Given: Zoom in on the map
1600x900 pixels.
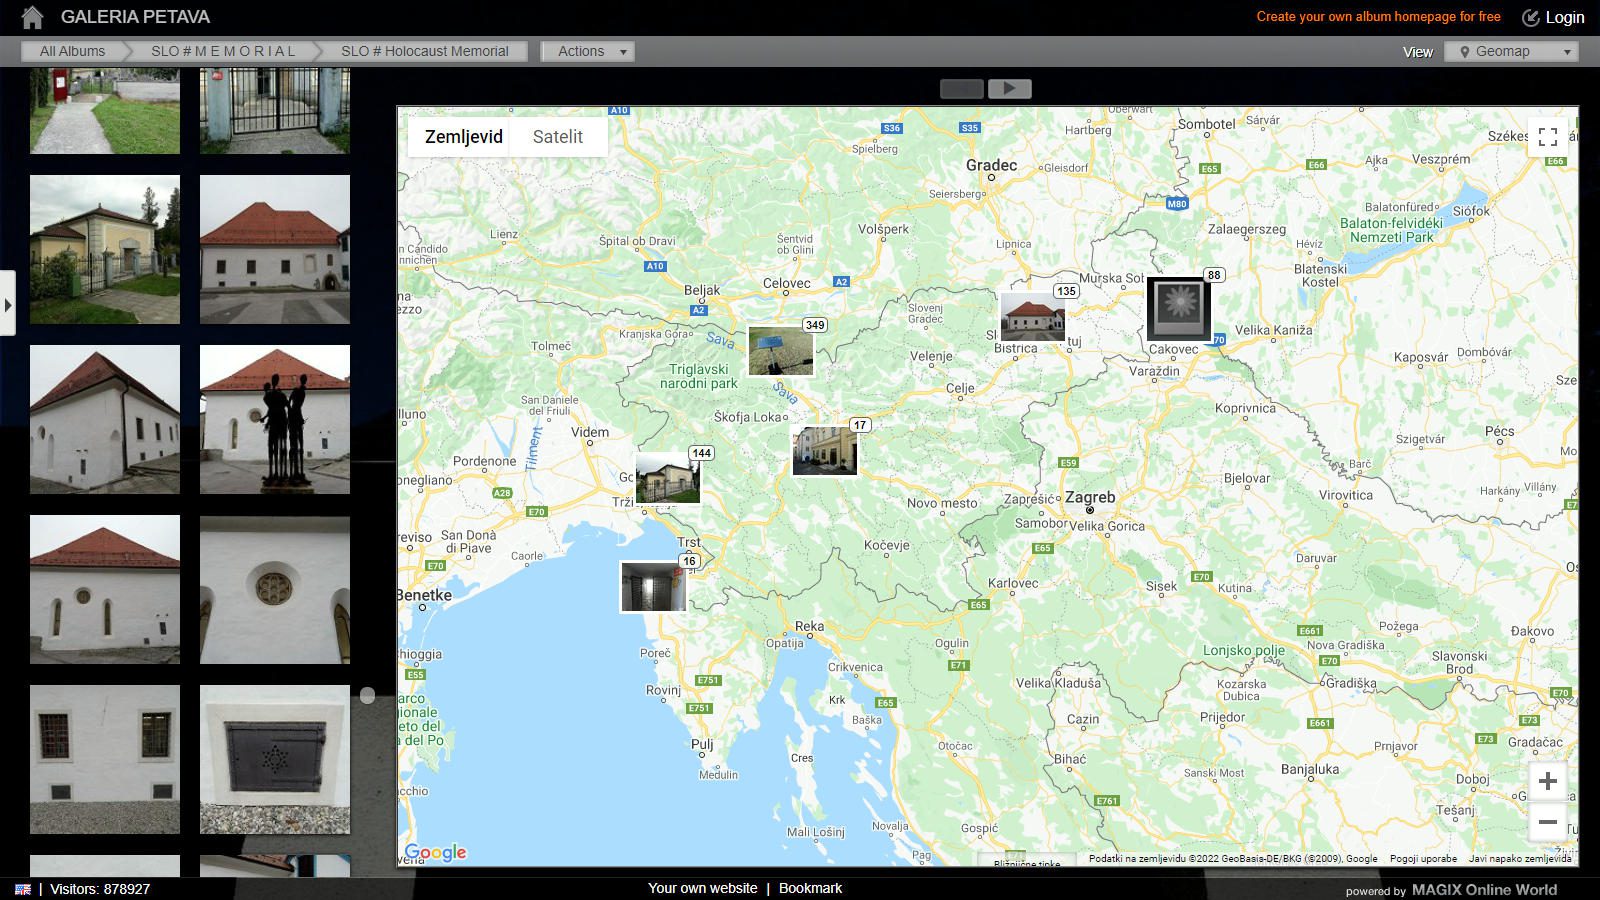Looking at the screenshot, I should pyautogui.click(x=1548, y=781).
